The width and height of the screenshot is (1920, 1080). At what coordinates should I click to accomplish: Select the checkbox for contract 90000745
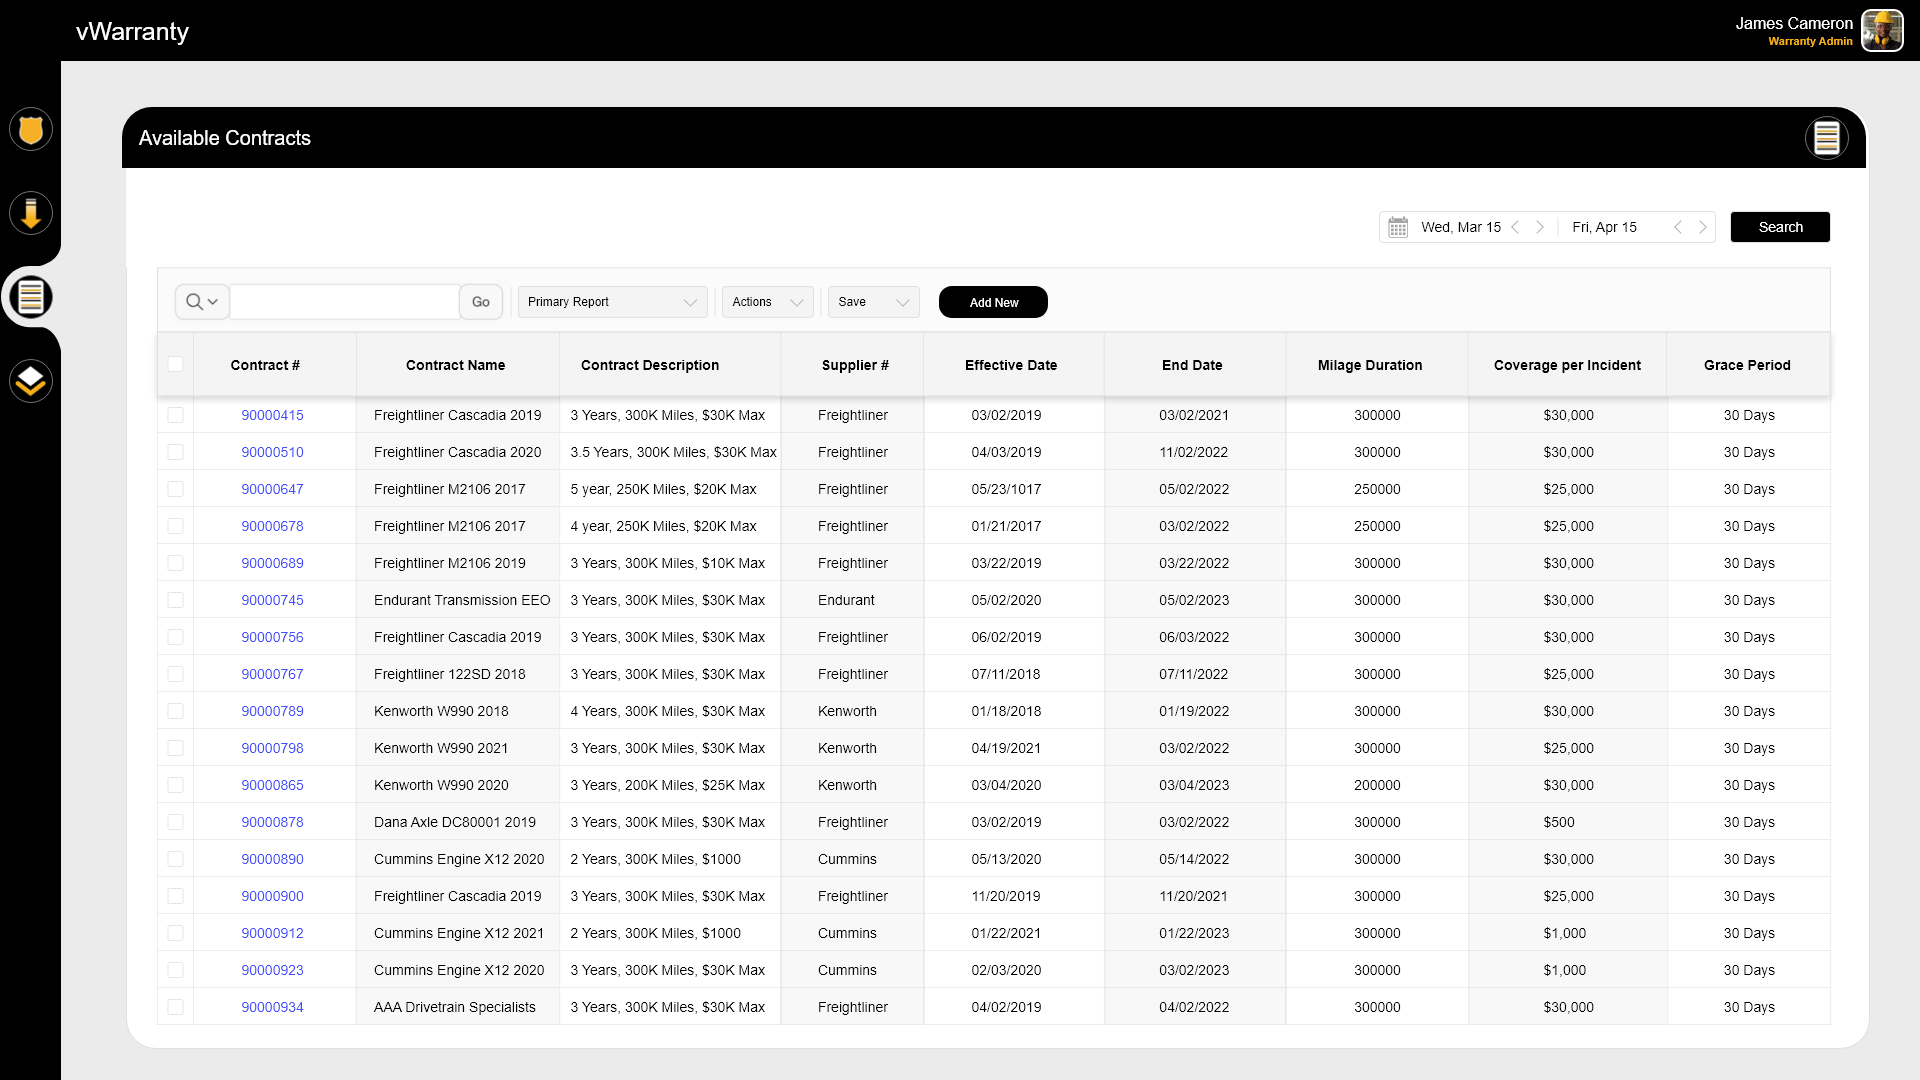175,600
